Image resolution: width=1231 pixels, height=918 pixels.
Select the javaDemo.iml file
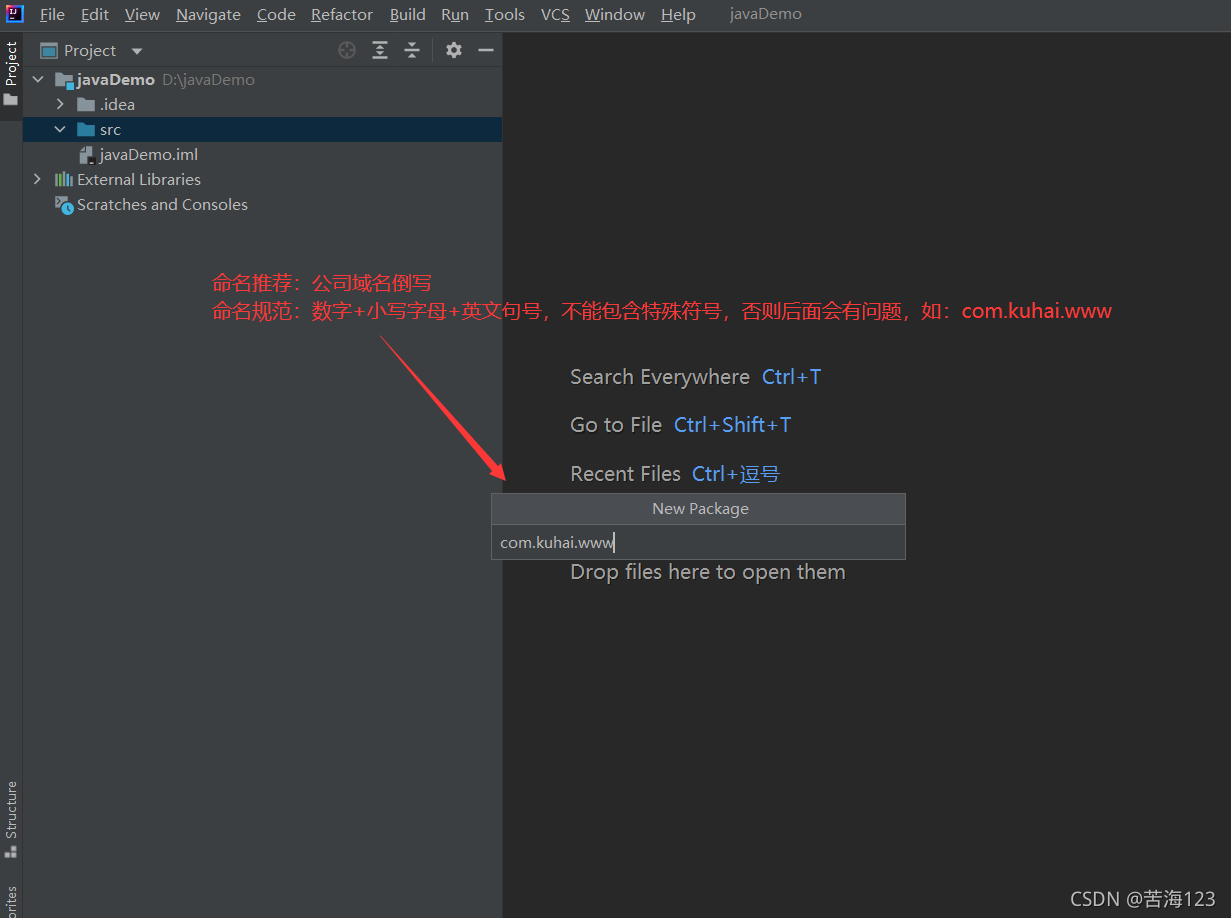pos(149,154)
